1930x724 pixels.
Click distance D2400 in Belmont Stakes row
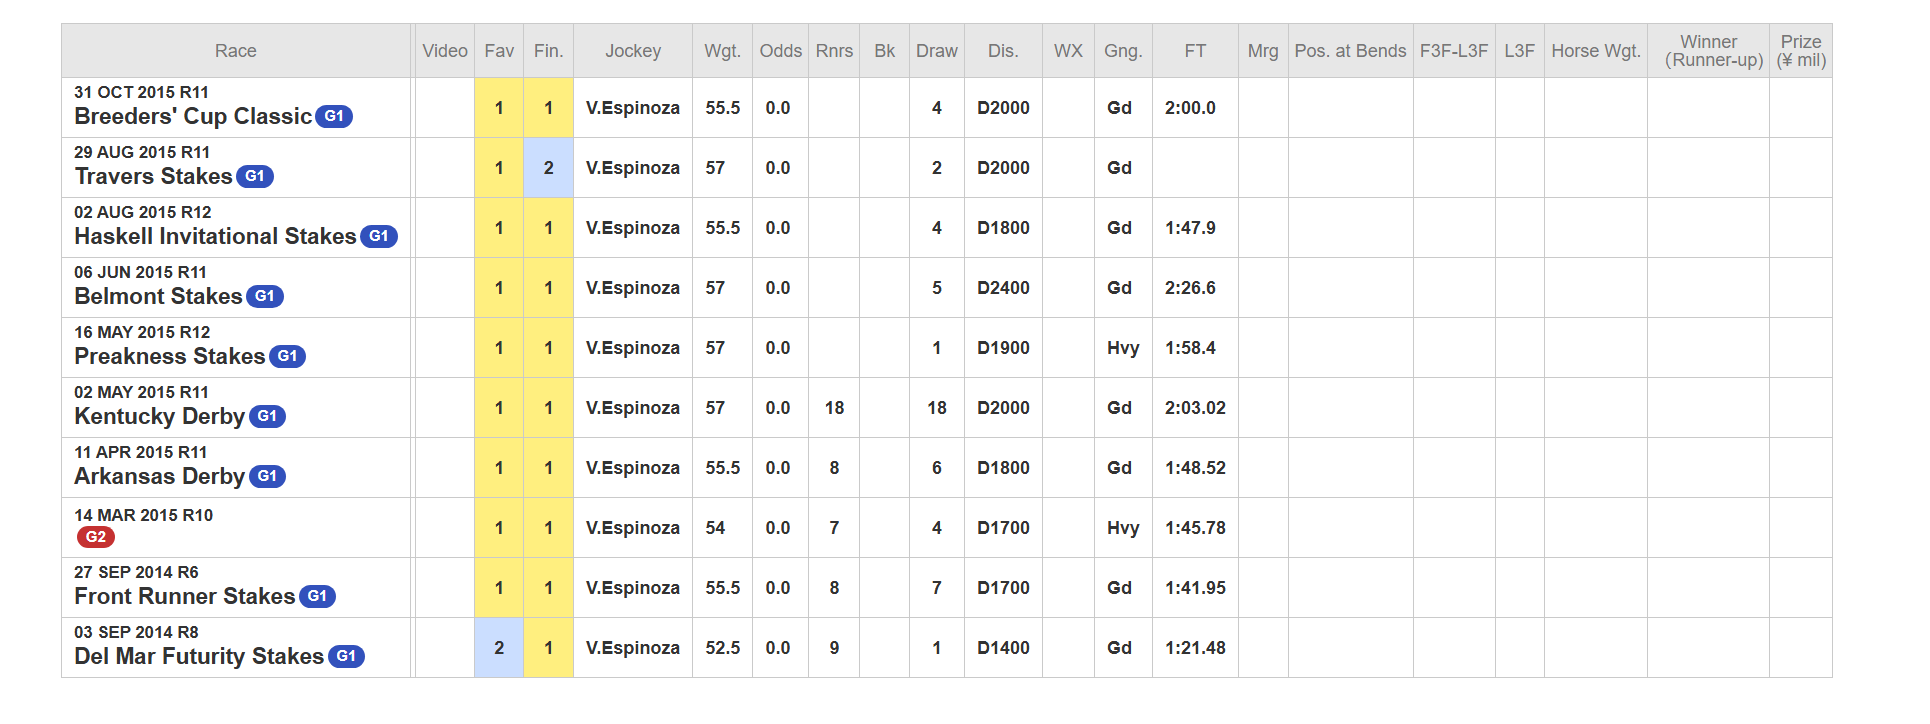[x=1003, y=288]
